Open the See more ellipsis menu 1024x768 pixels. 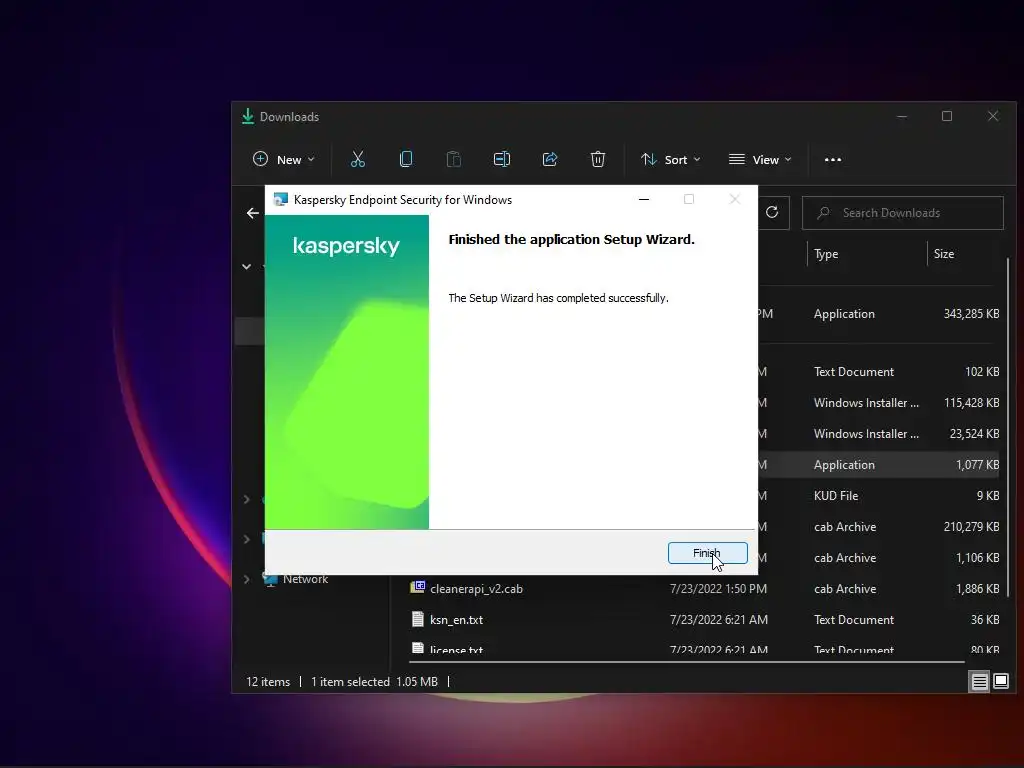pos(833,159)
